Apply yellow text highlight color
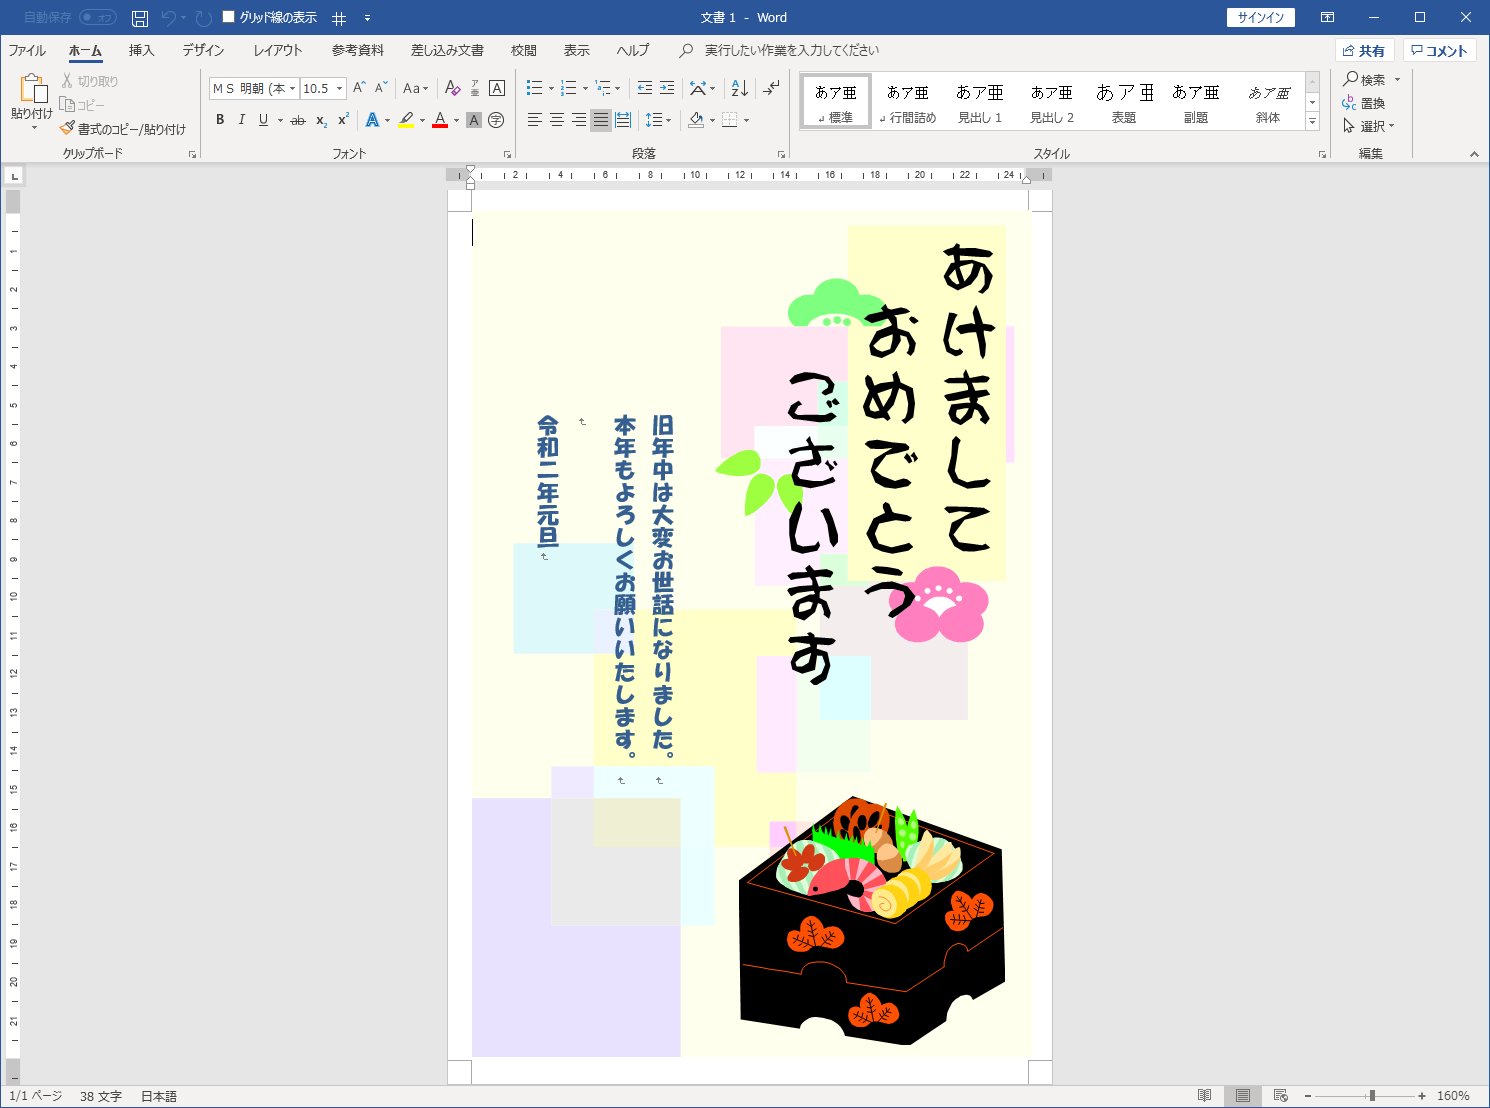1490x1108 pixels. [405, 120]
